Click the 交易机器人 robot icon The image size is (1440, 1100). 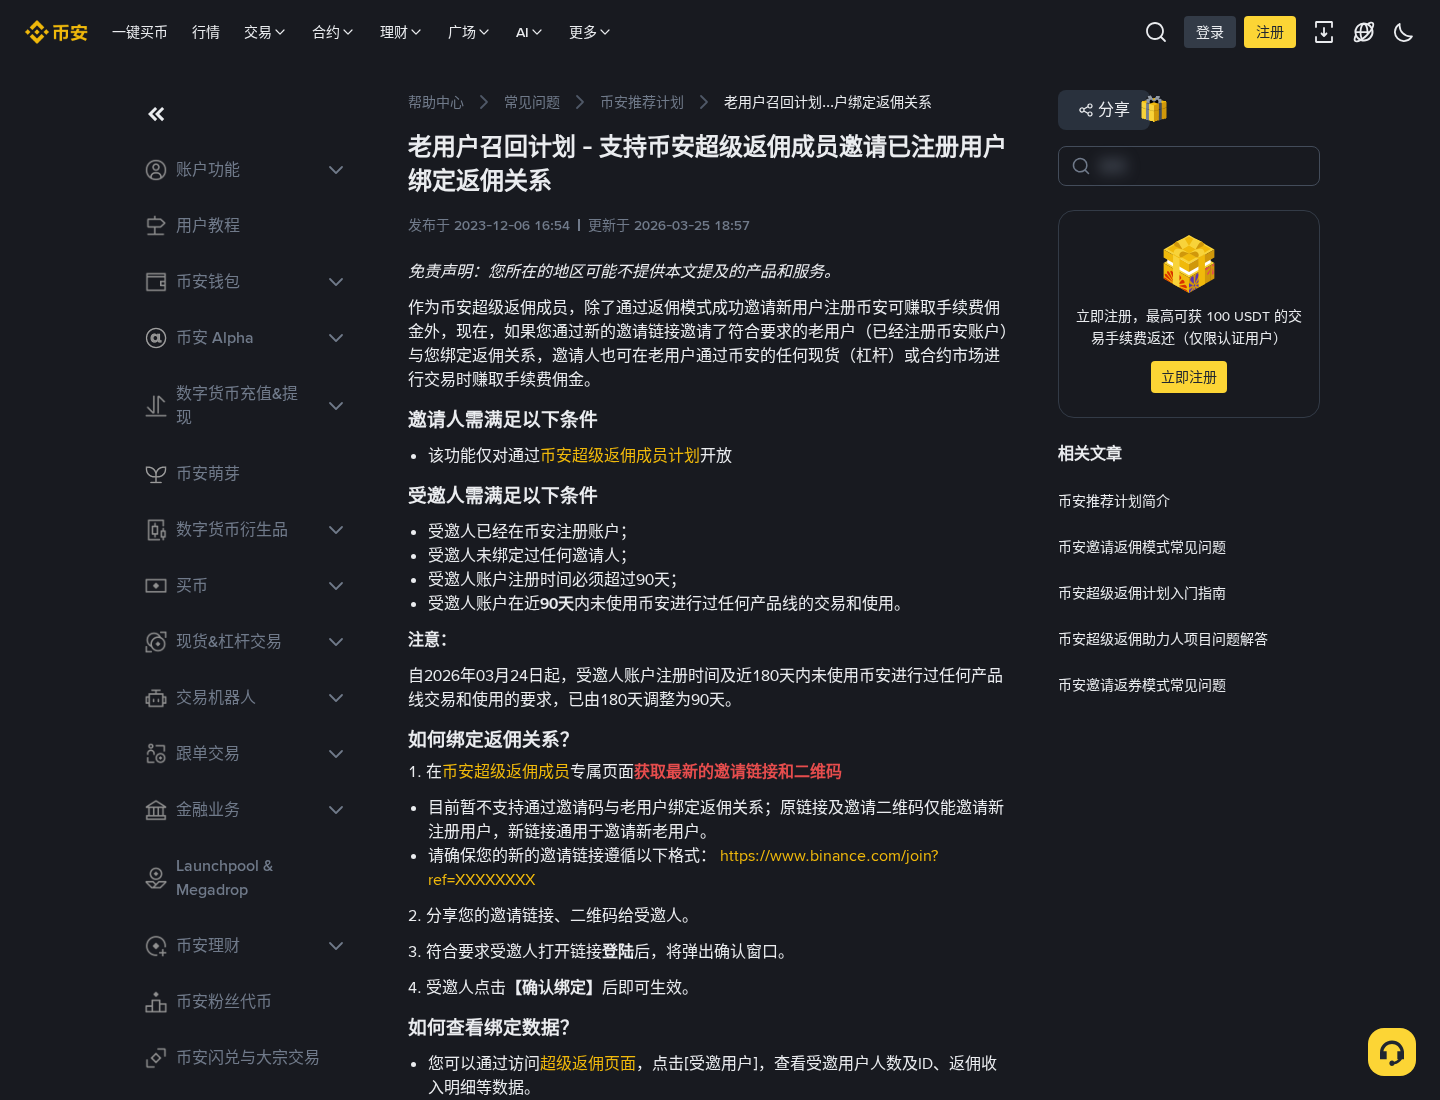[x=156, y=698]
